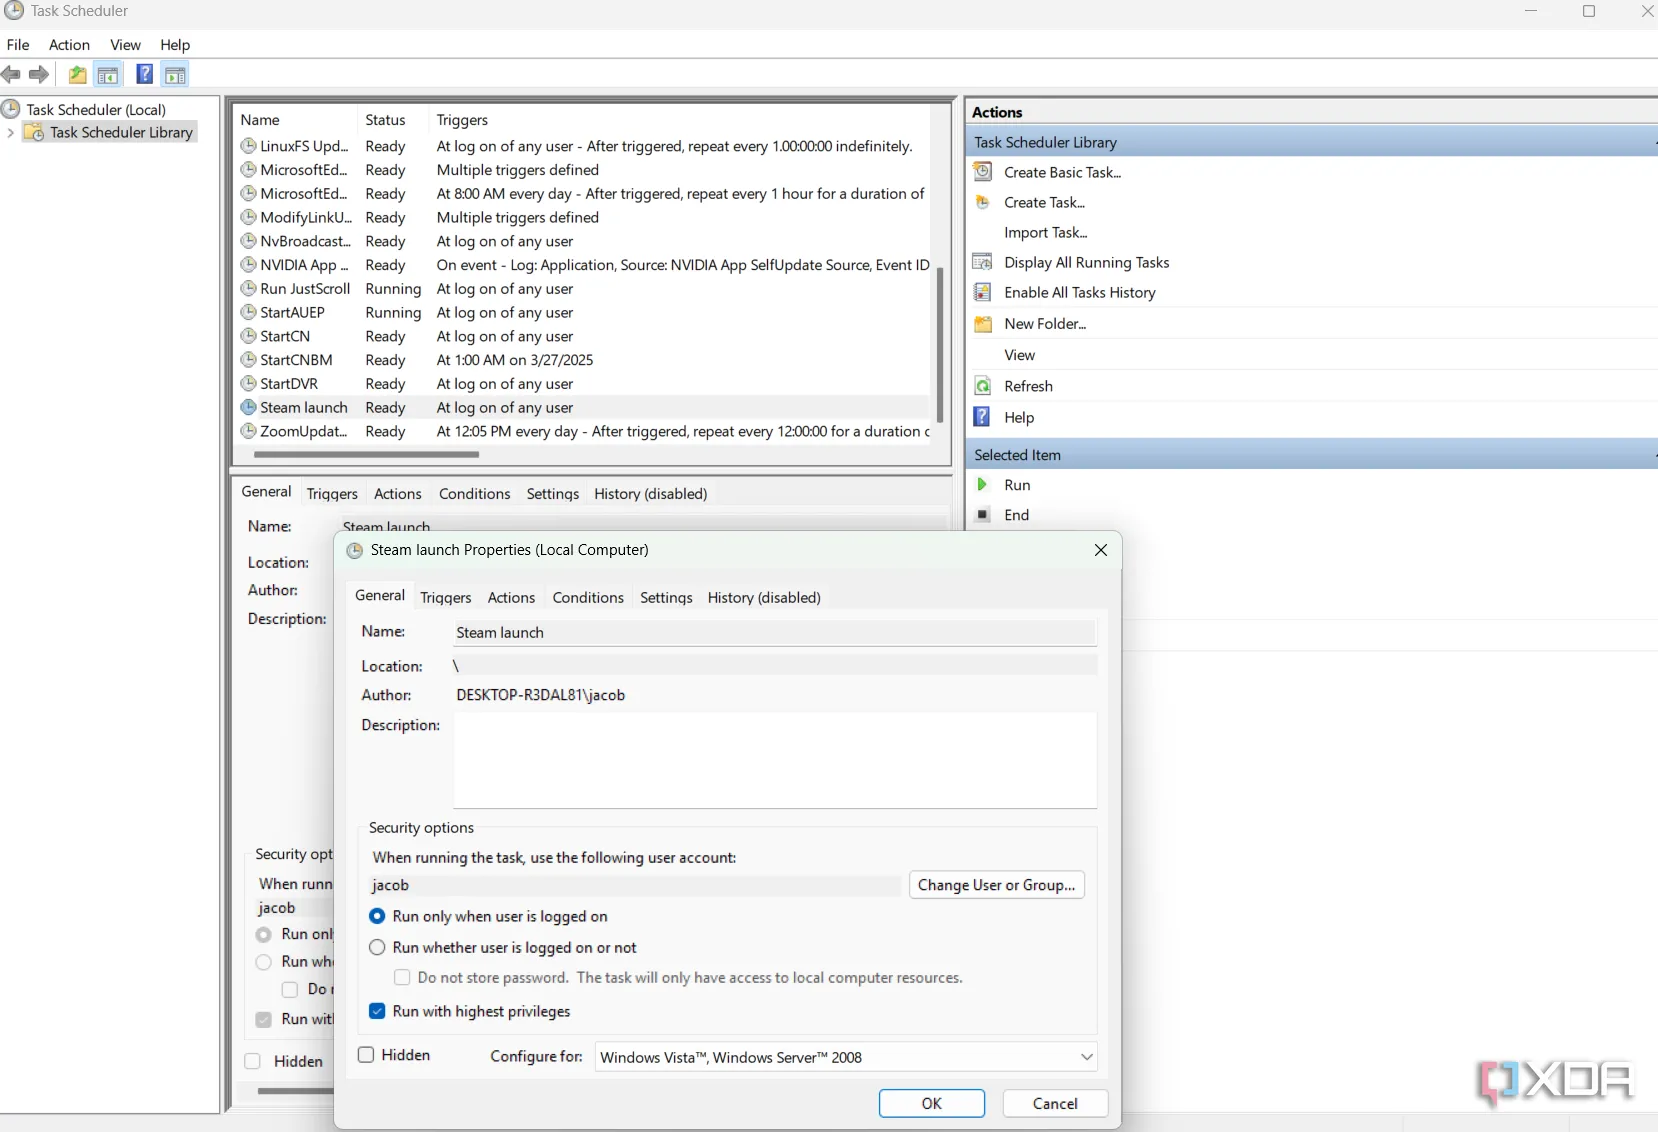Image resolution: width=1658 pixels, height=1132 pixels.
Task: Click the New Folder icon
Action: pos(983,324)
